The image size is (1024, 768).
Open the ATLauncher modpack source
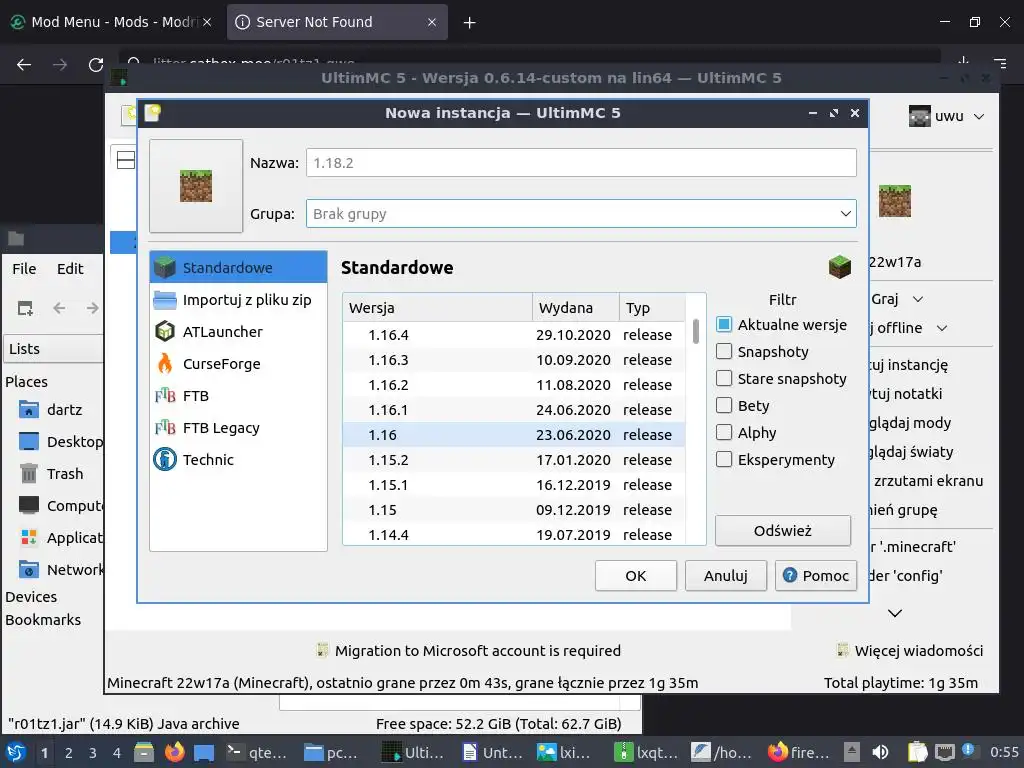238,332
